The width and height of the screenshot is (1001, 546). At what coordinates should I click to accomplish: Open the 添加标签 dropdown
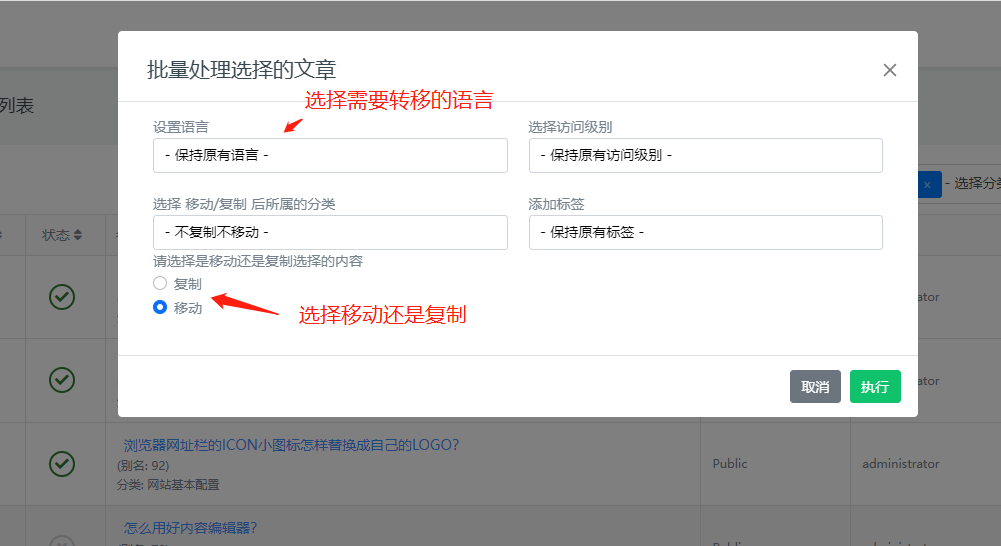(705, 232)
